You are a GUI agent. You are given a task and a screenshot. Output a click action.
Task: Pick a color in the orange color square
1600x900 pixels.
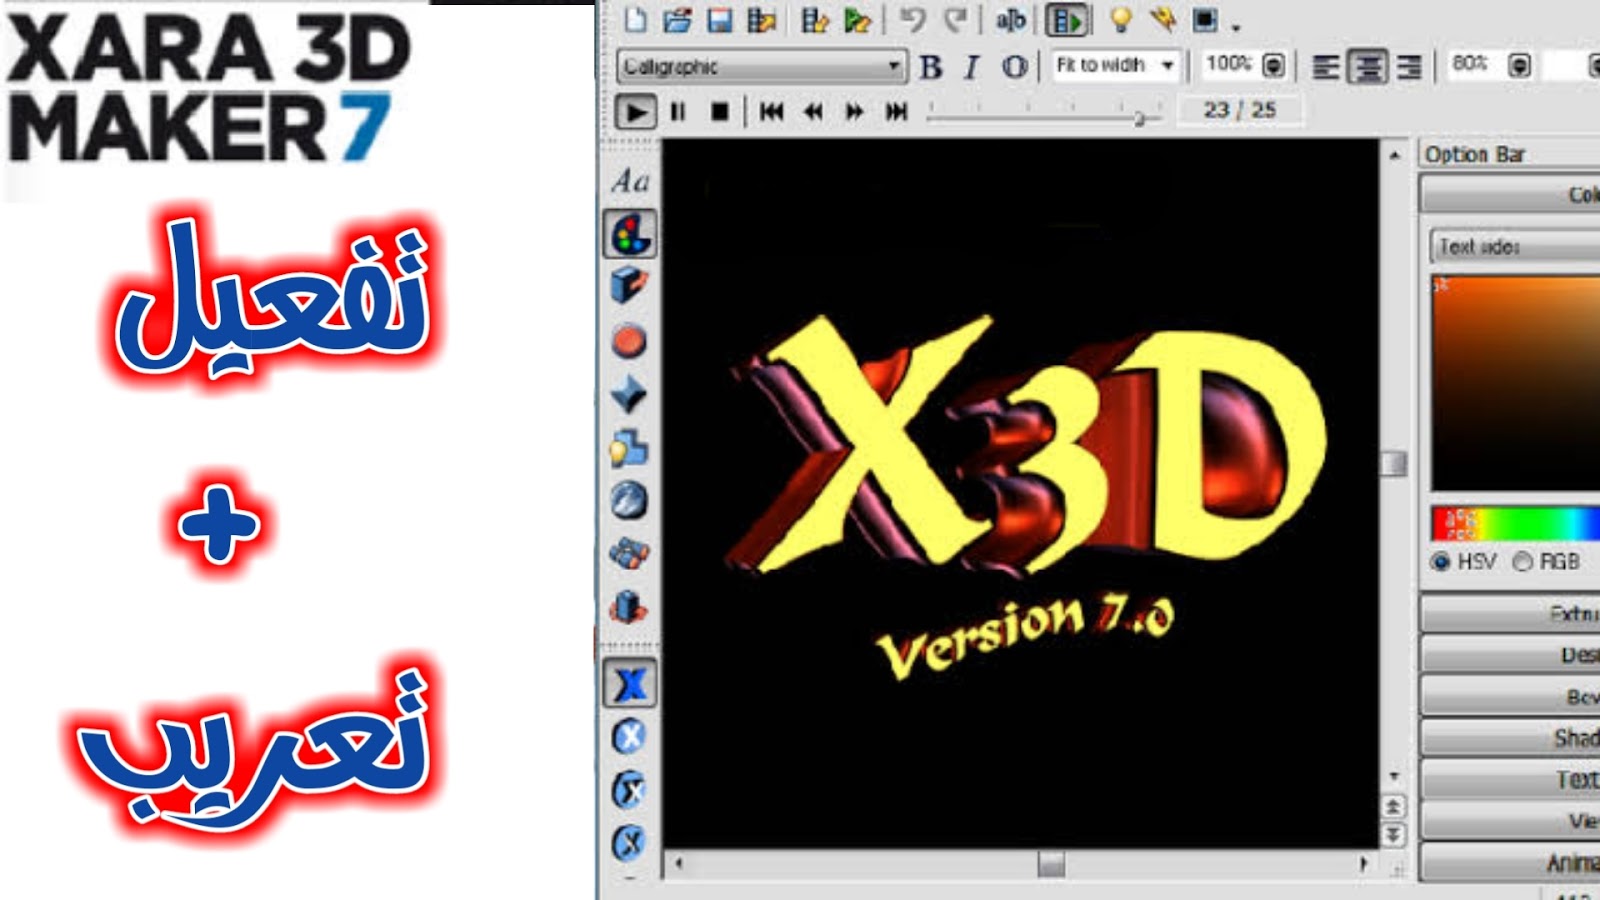1515,383
